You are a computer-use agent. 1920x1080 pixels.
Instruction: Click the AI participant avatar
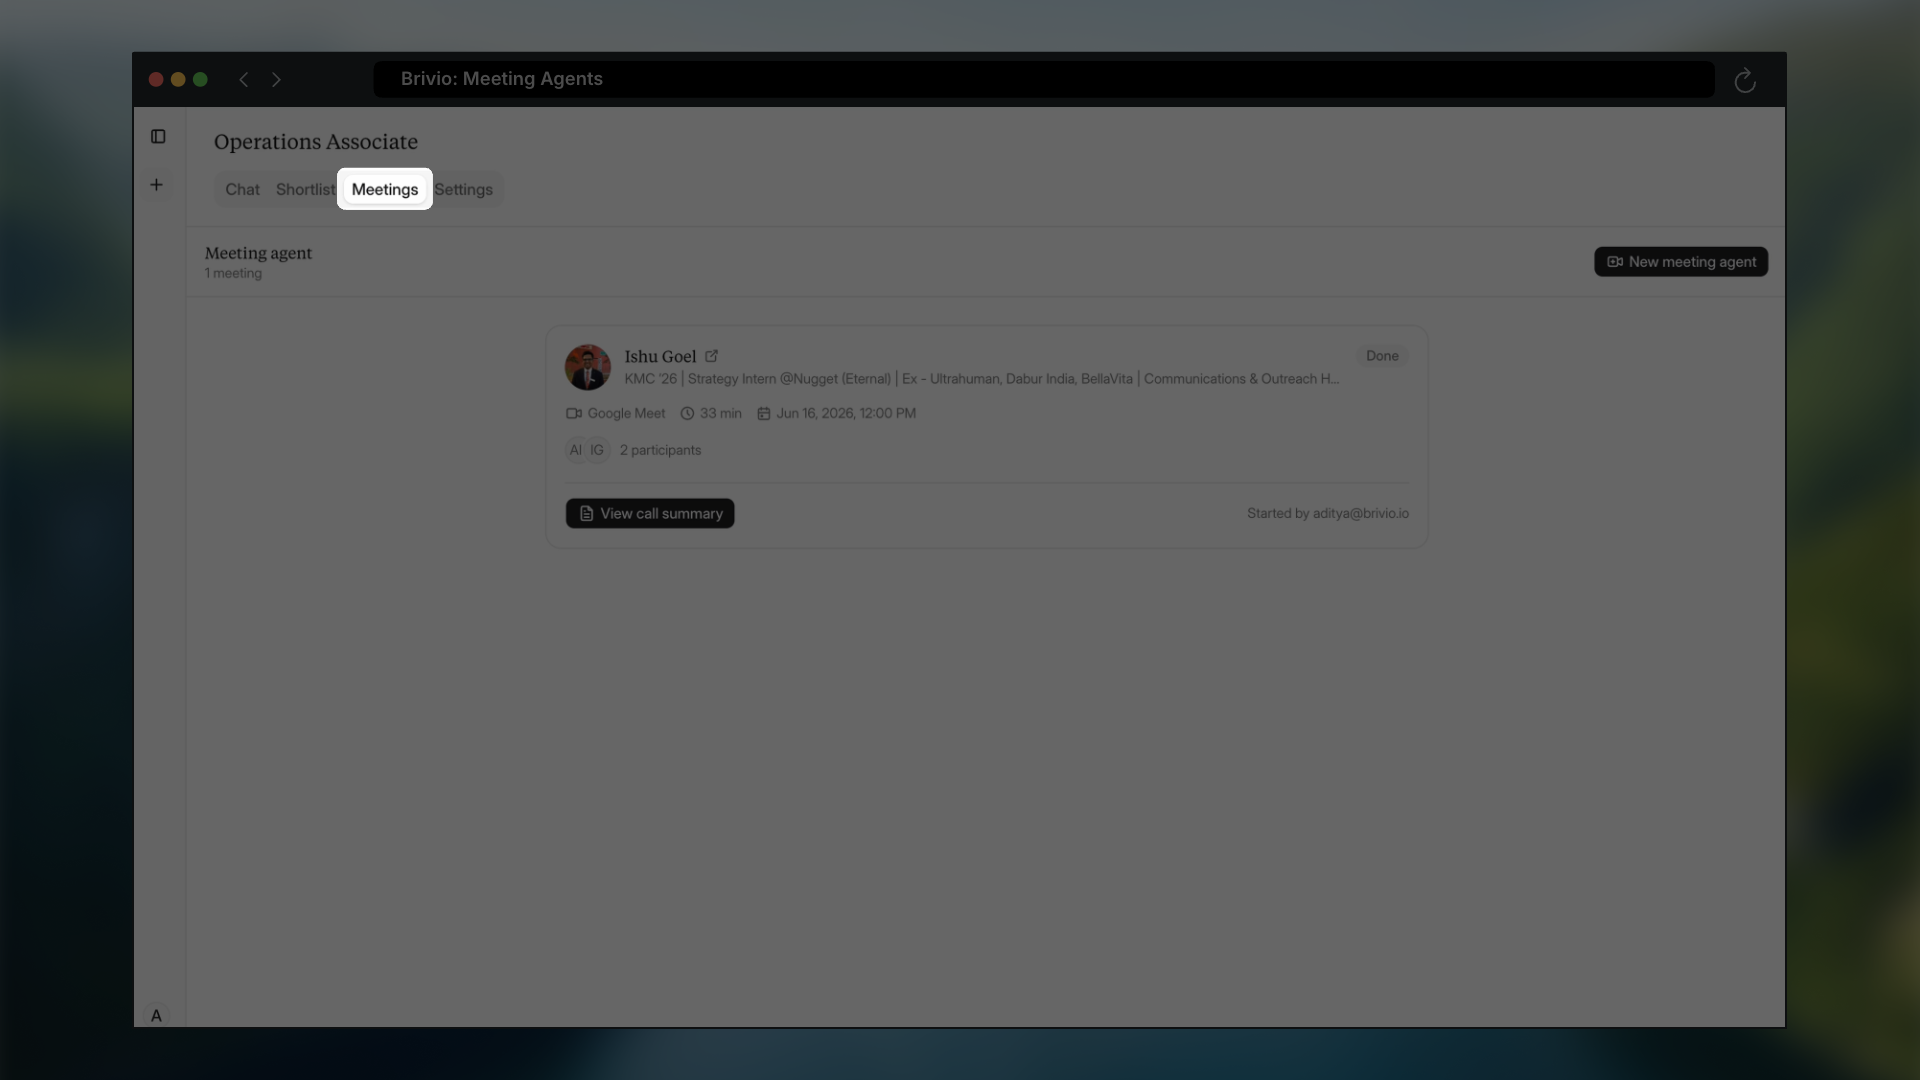coord(575,450)
